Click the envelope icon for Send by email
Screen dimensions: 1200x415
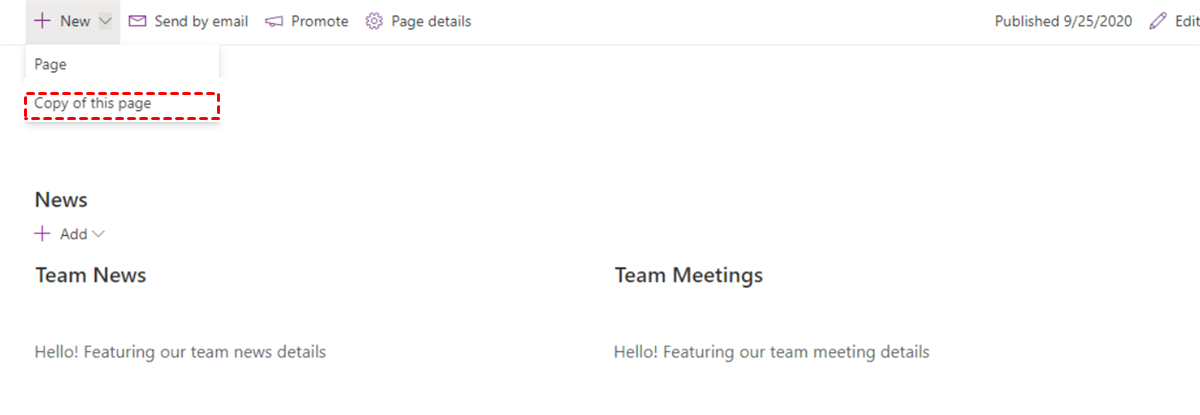pos(138,21)
